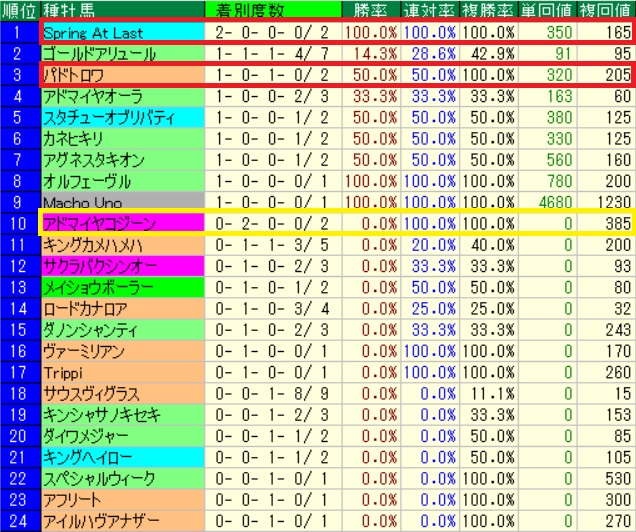Click the 14.3% win rate cell

(x=375, y=54)
